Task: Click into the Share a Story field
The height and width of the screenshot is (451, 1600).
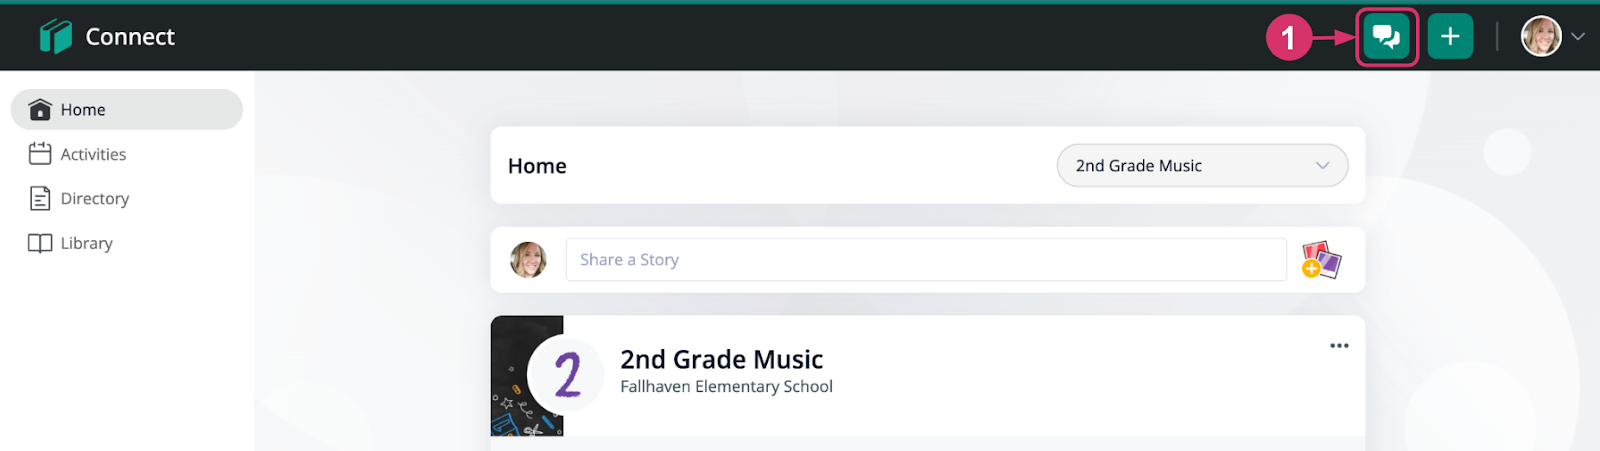Action: [926, 260]
